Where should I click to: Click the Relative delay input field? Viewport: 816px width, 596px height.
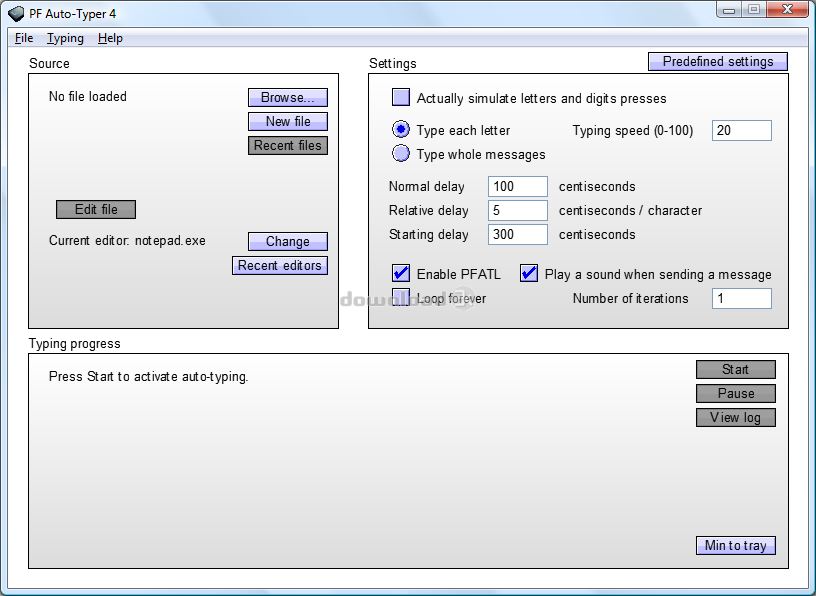(518, 210)
